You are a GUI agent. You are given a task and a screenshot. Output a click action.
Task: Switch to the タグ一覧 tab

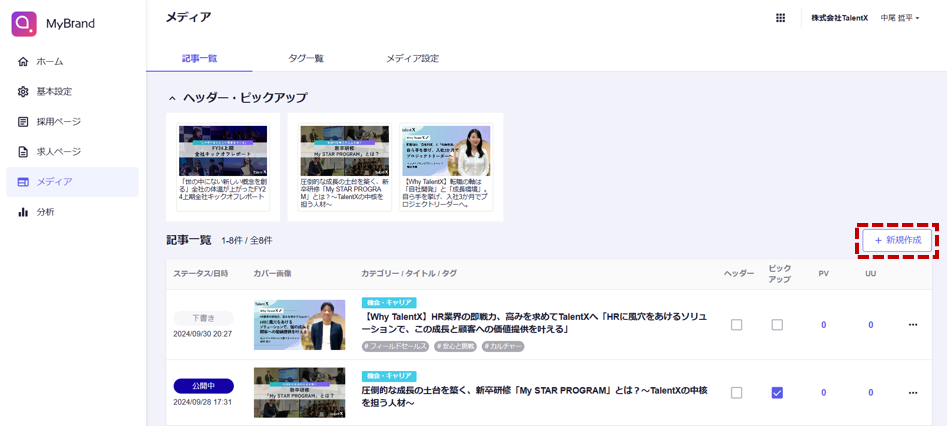point(305,59)
